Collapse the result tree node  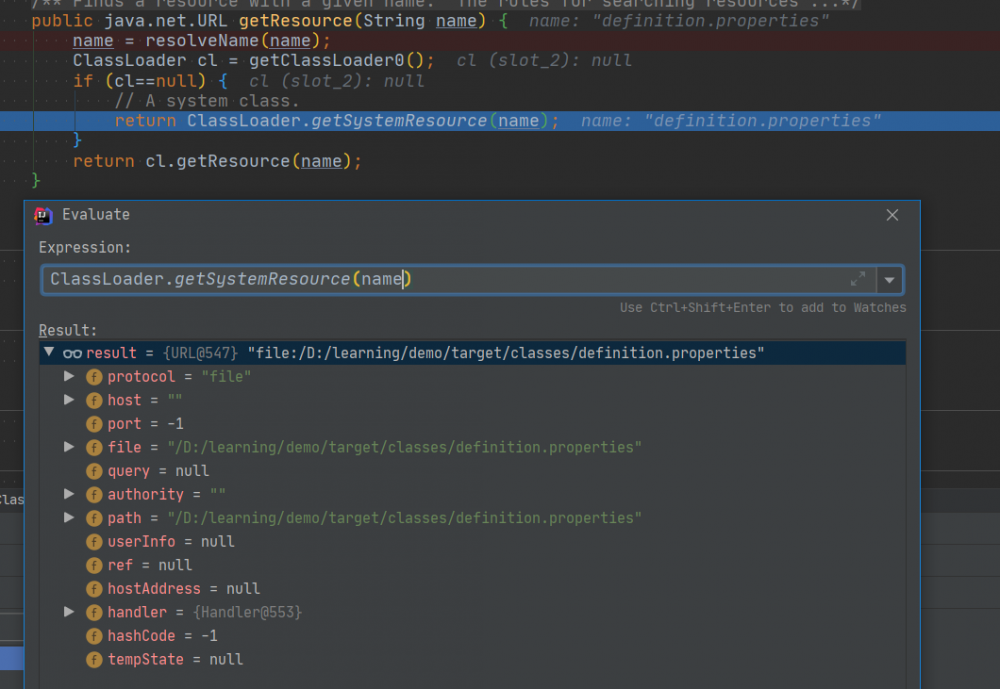pos(48,352)
